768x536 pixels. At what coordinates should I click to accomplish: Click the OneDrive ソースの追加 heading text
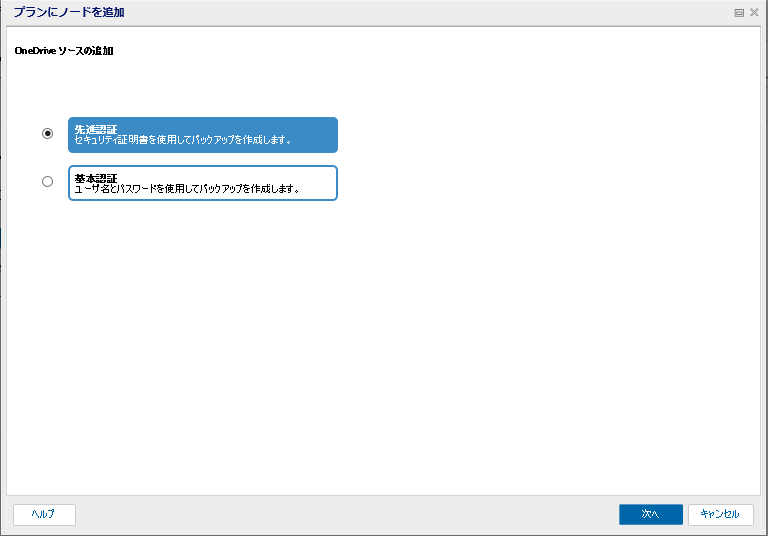pyautogui.click(x=64, y=51)
